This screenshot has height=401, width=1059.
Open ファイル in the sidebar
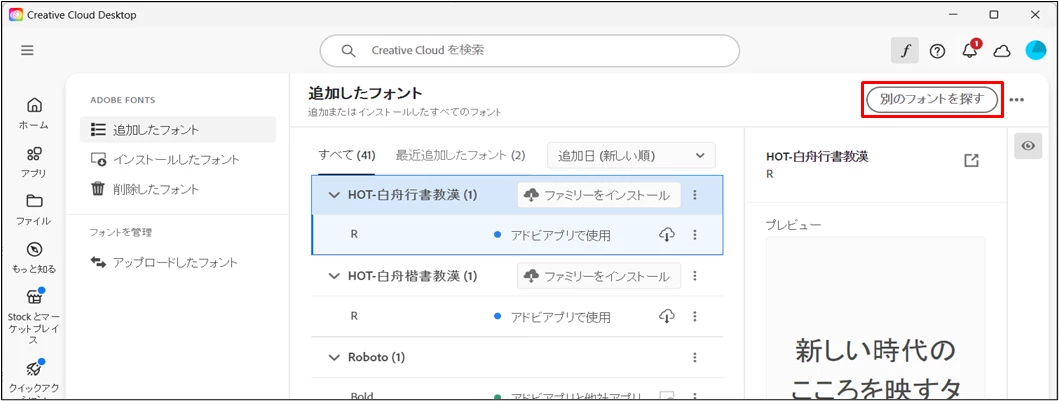click(34, 210)
